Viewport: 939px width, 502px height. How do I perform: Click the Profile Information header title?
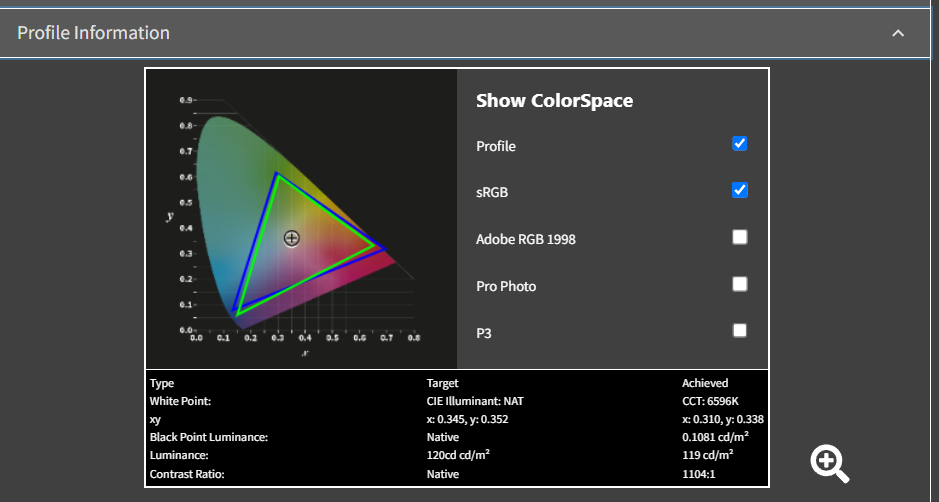[x=94, y=33]
